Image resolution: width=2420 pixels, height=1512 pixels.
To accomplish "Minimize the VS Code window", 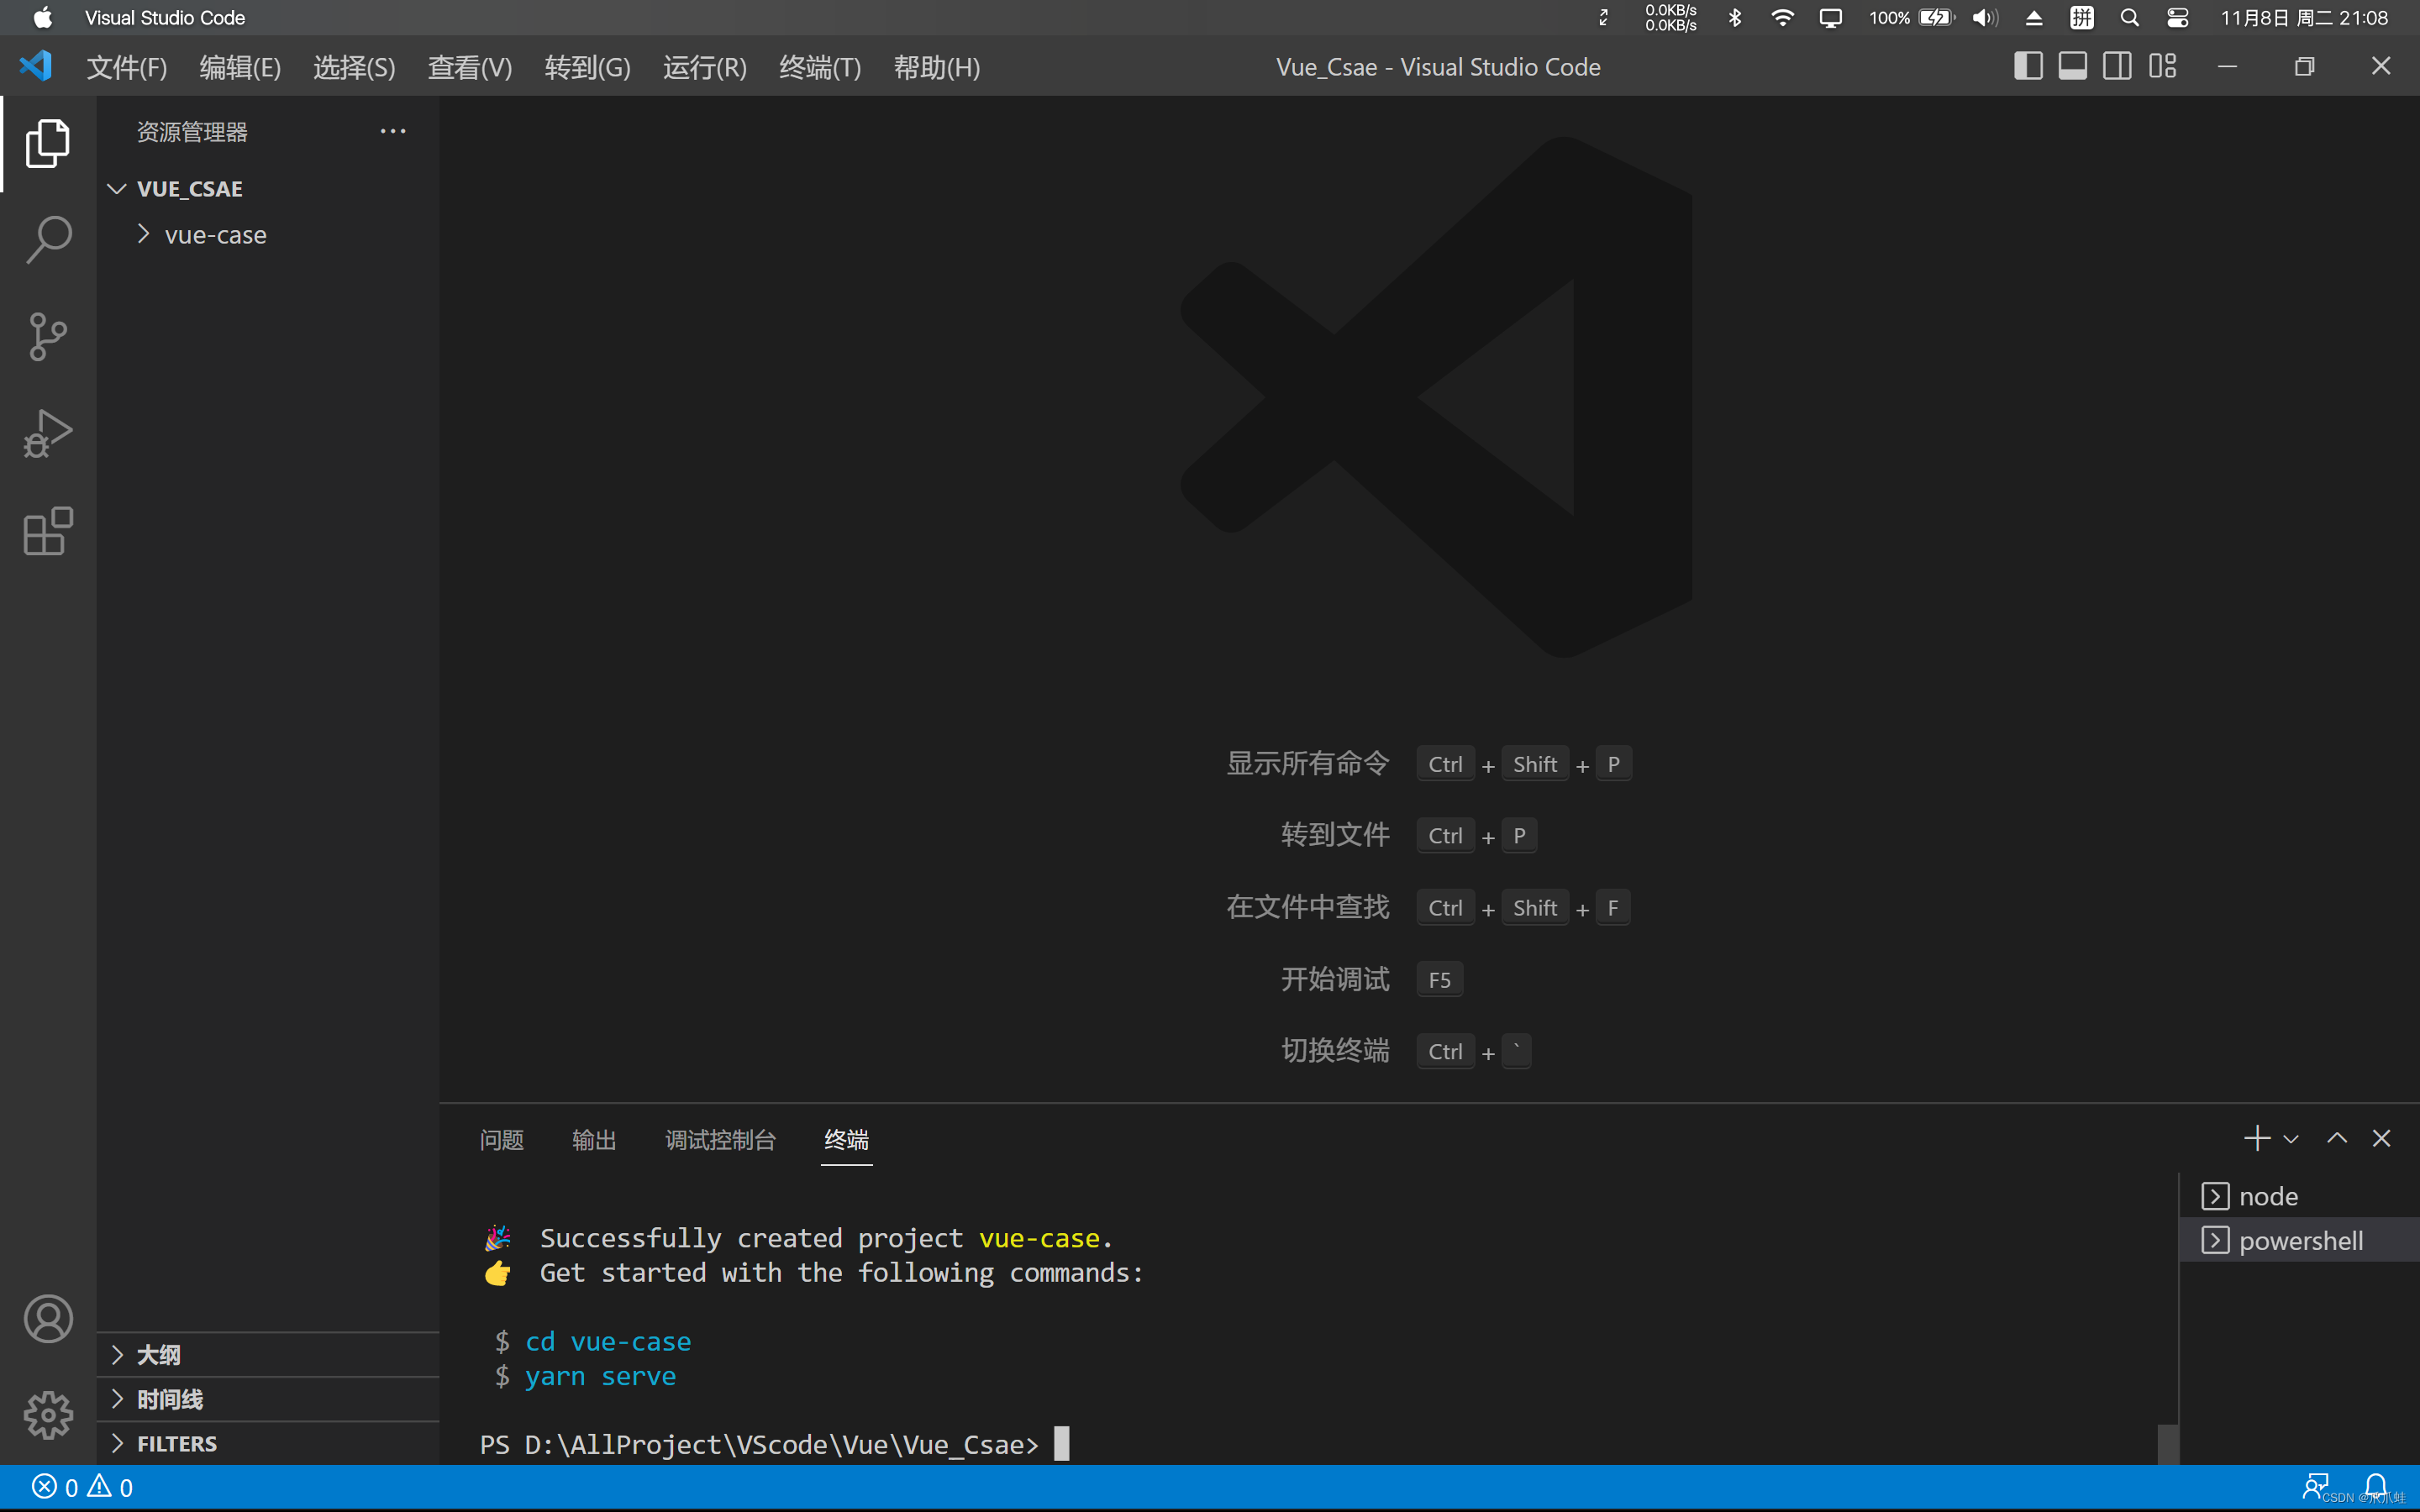I will pyautogui.click(x=2227, y=66).
